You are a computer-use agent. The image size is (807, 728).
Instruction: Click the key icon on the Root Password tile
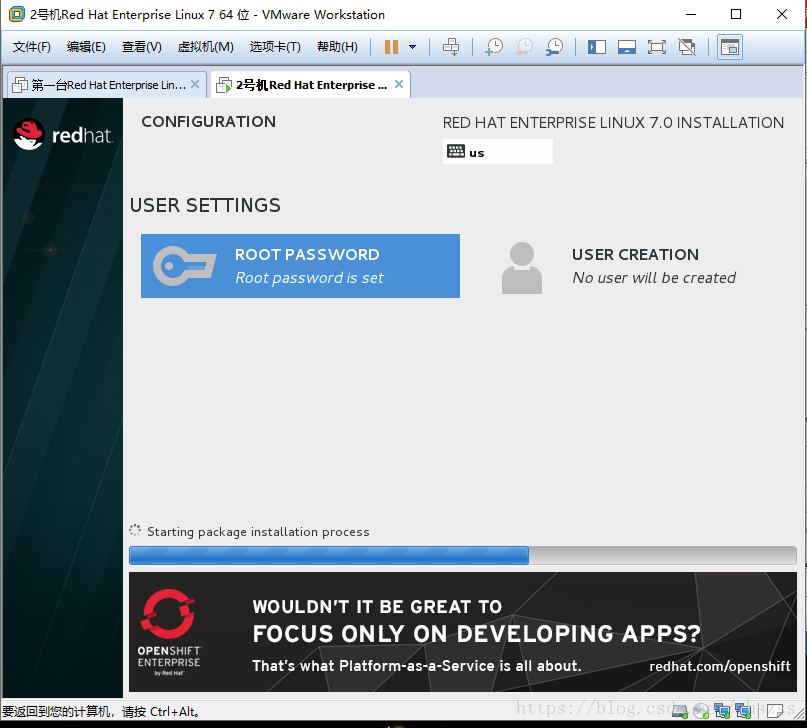click(x=184, y=266)
